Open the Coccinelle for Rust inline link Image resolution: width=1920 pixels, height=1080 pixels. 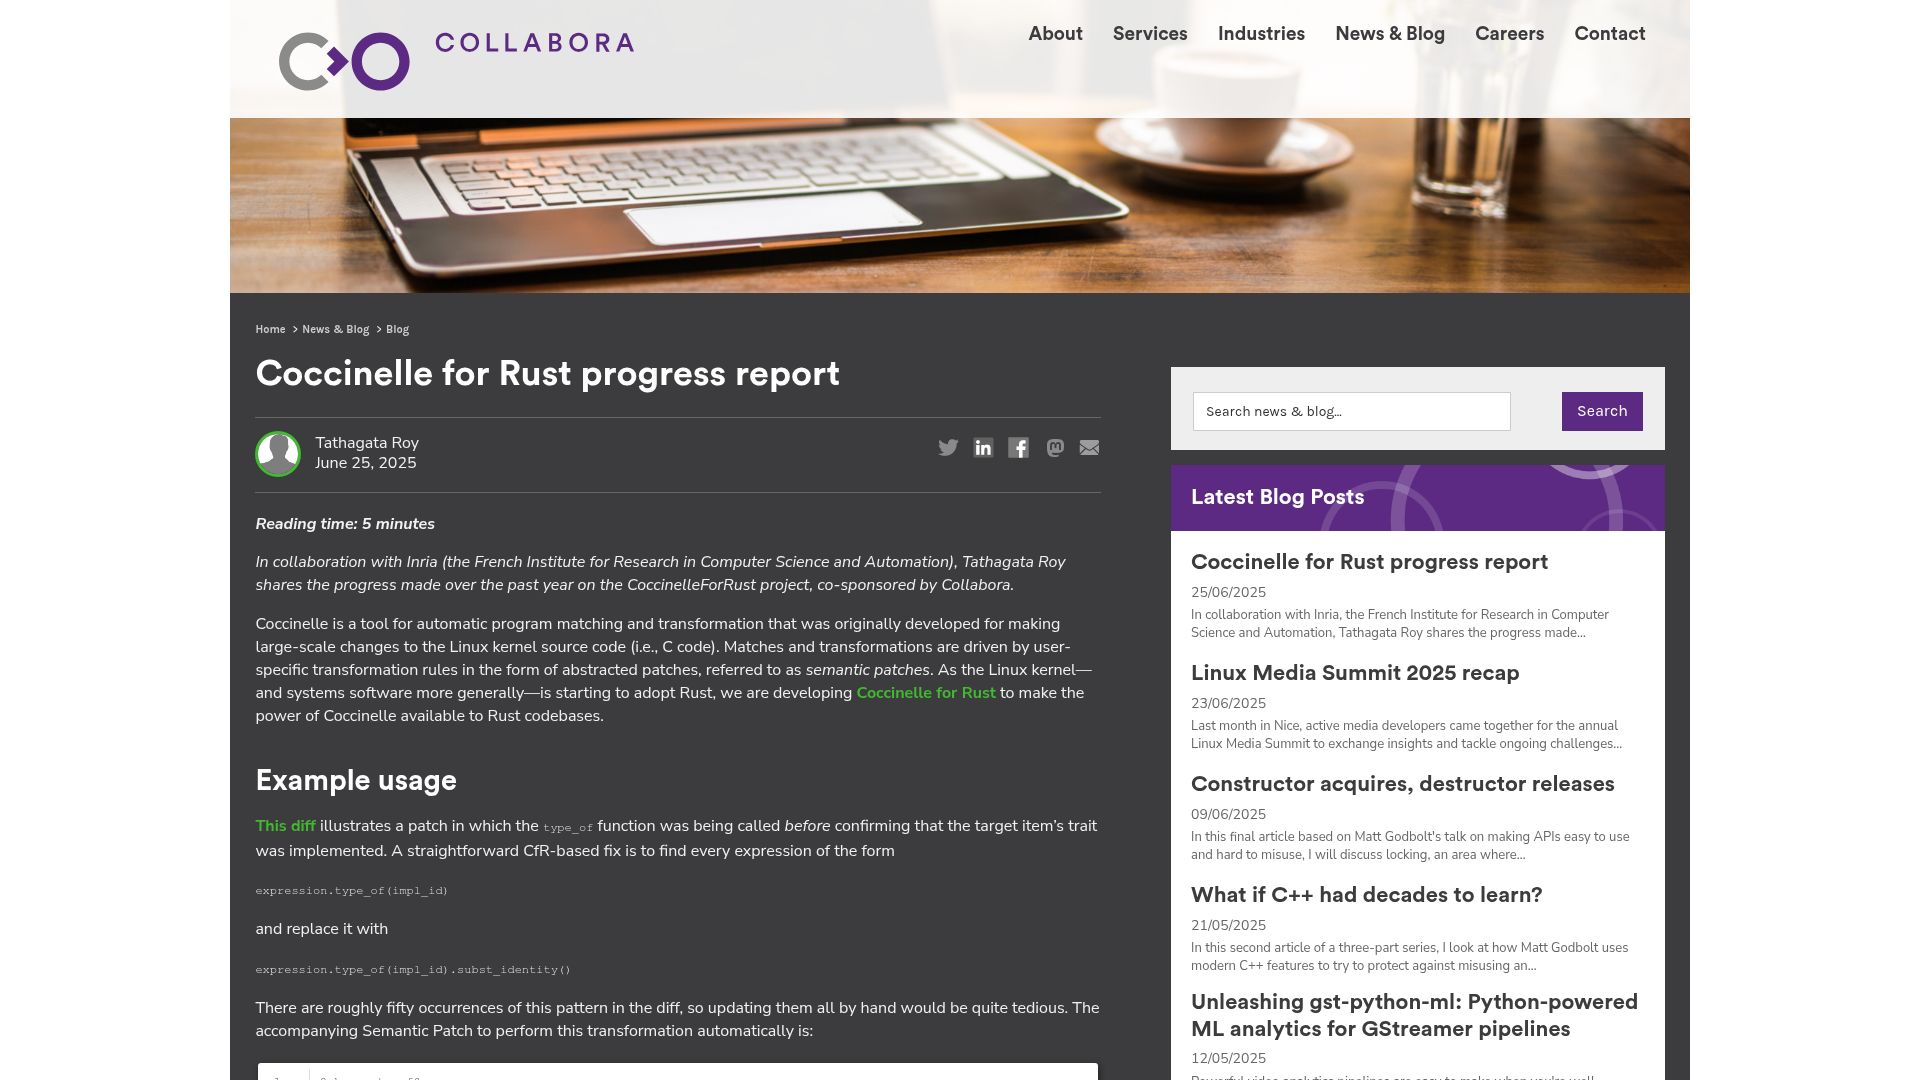926,693
